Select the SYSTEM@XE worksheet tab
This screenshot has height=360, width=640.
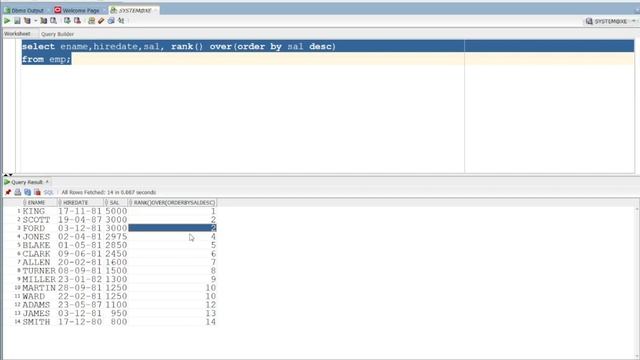pyautogui.click(x=132, y=10)
